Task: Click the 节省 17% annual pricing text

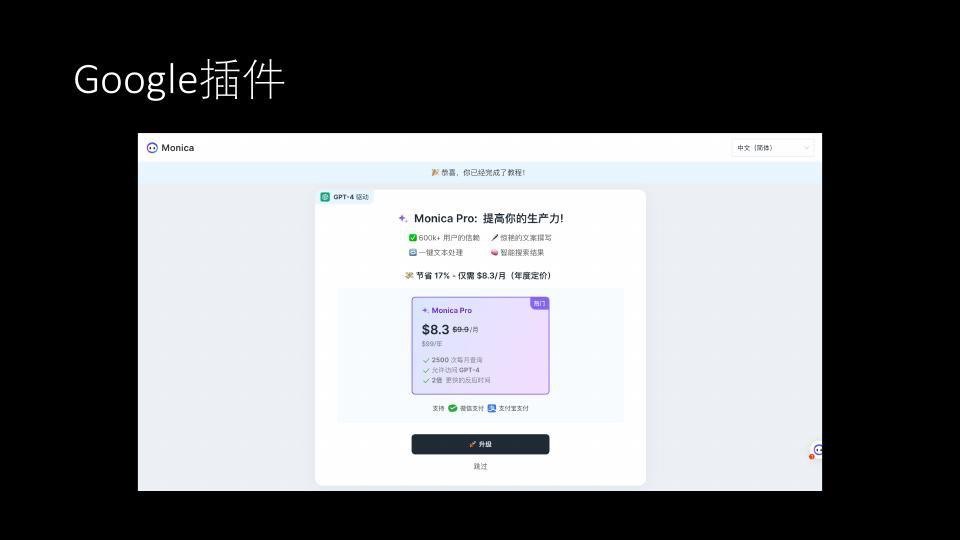Action: 480,275
